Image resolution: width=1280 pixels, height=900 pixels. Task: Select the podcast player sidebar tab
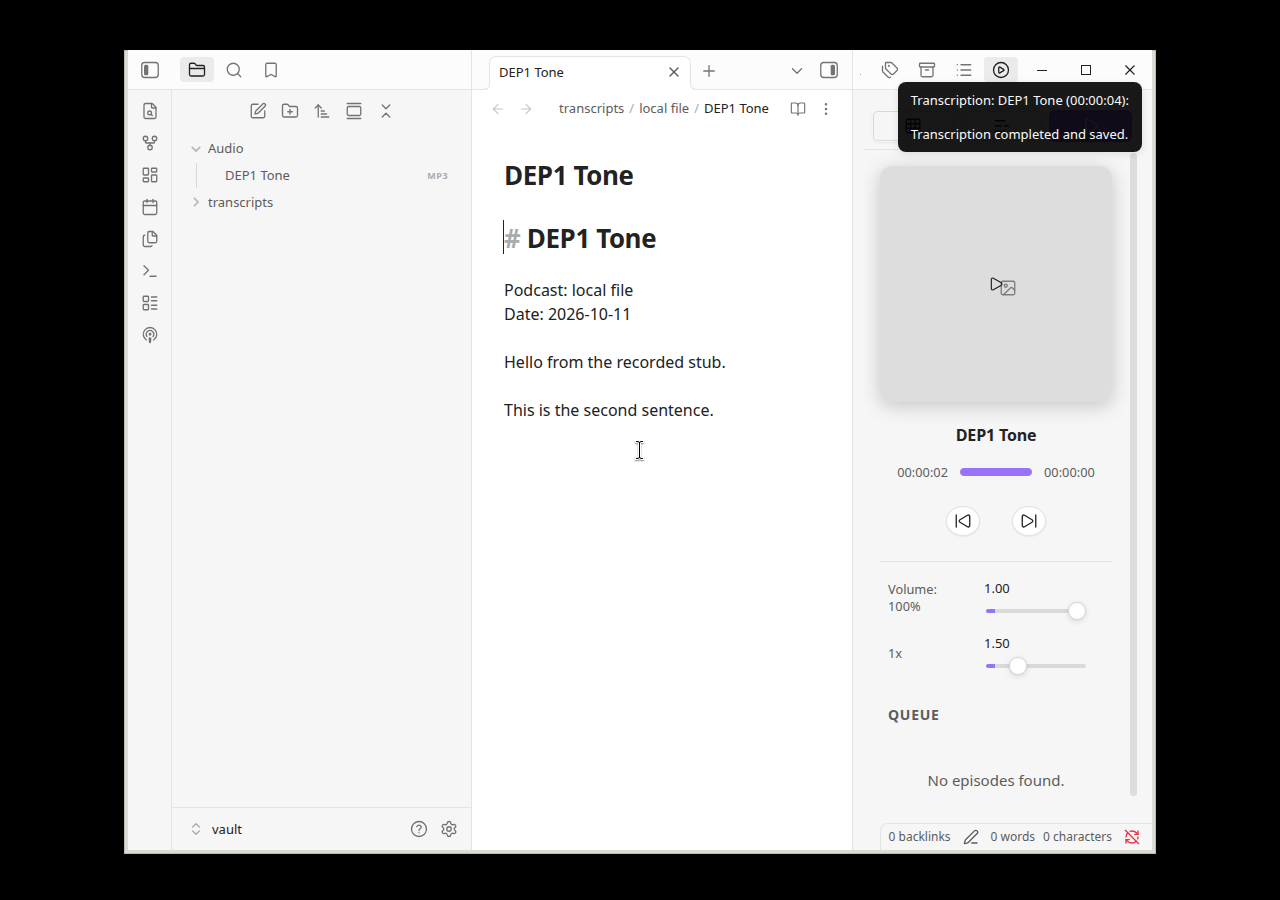pyautogui.click(x=1001, y=70)
